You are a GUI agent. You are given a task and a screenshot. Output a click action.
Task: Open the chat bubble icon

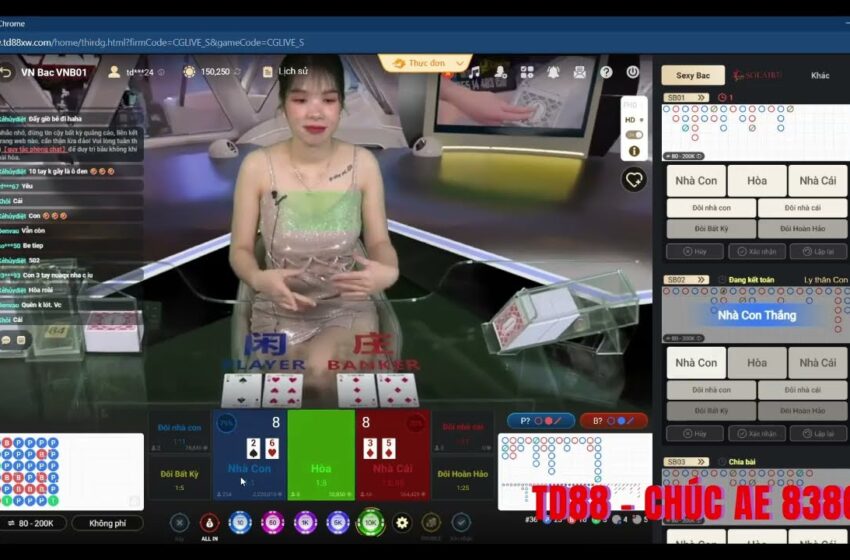7,340
